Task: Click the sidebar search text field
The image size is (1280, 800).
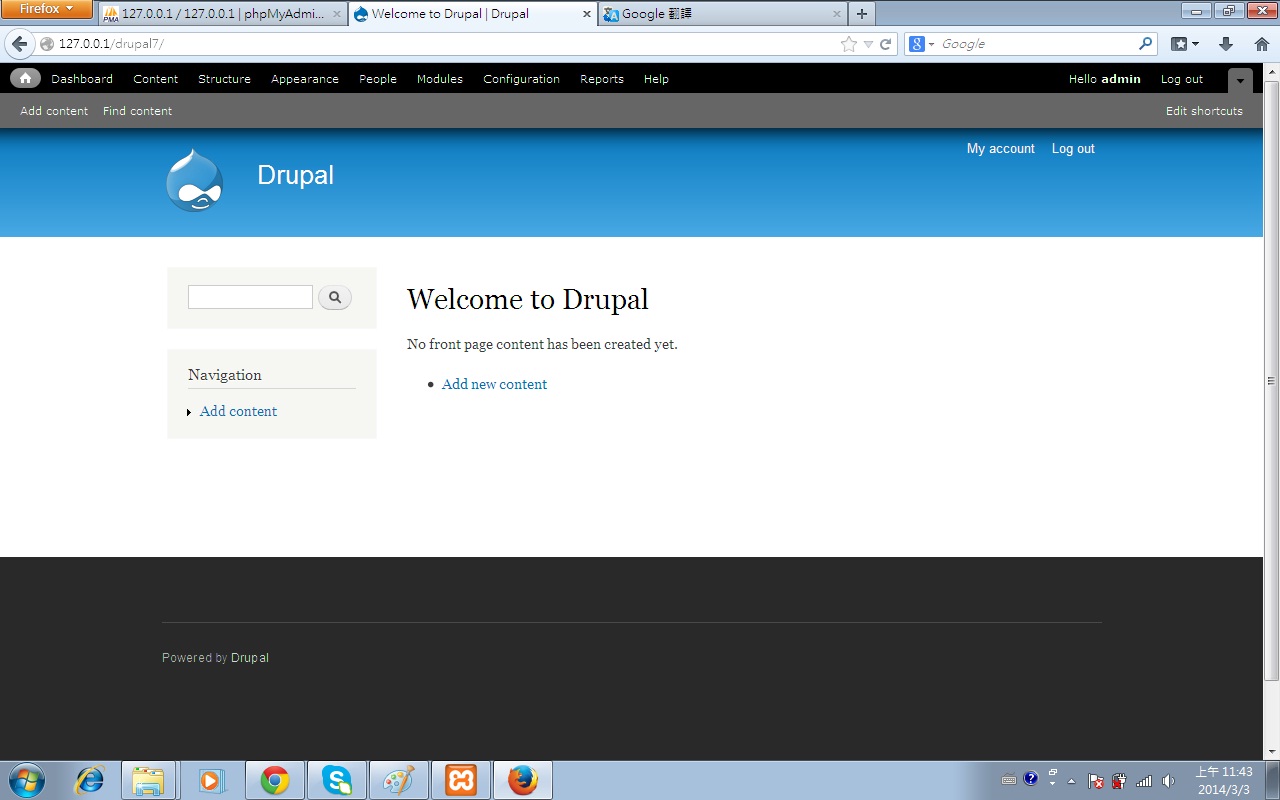Action: (x=250, y=297)
